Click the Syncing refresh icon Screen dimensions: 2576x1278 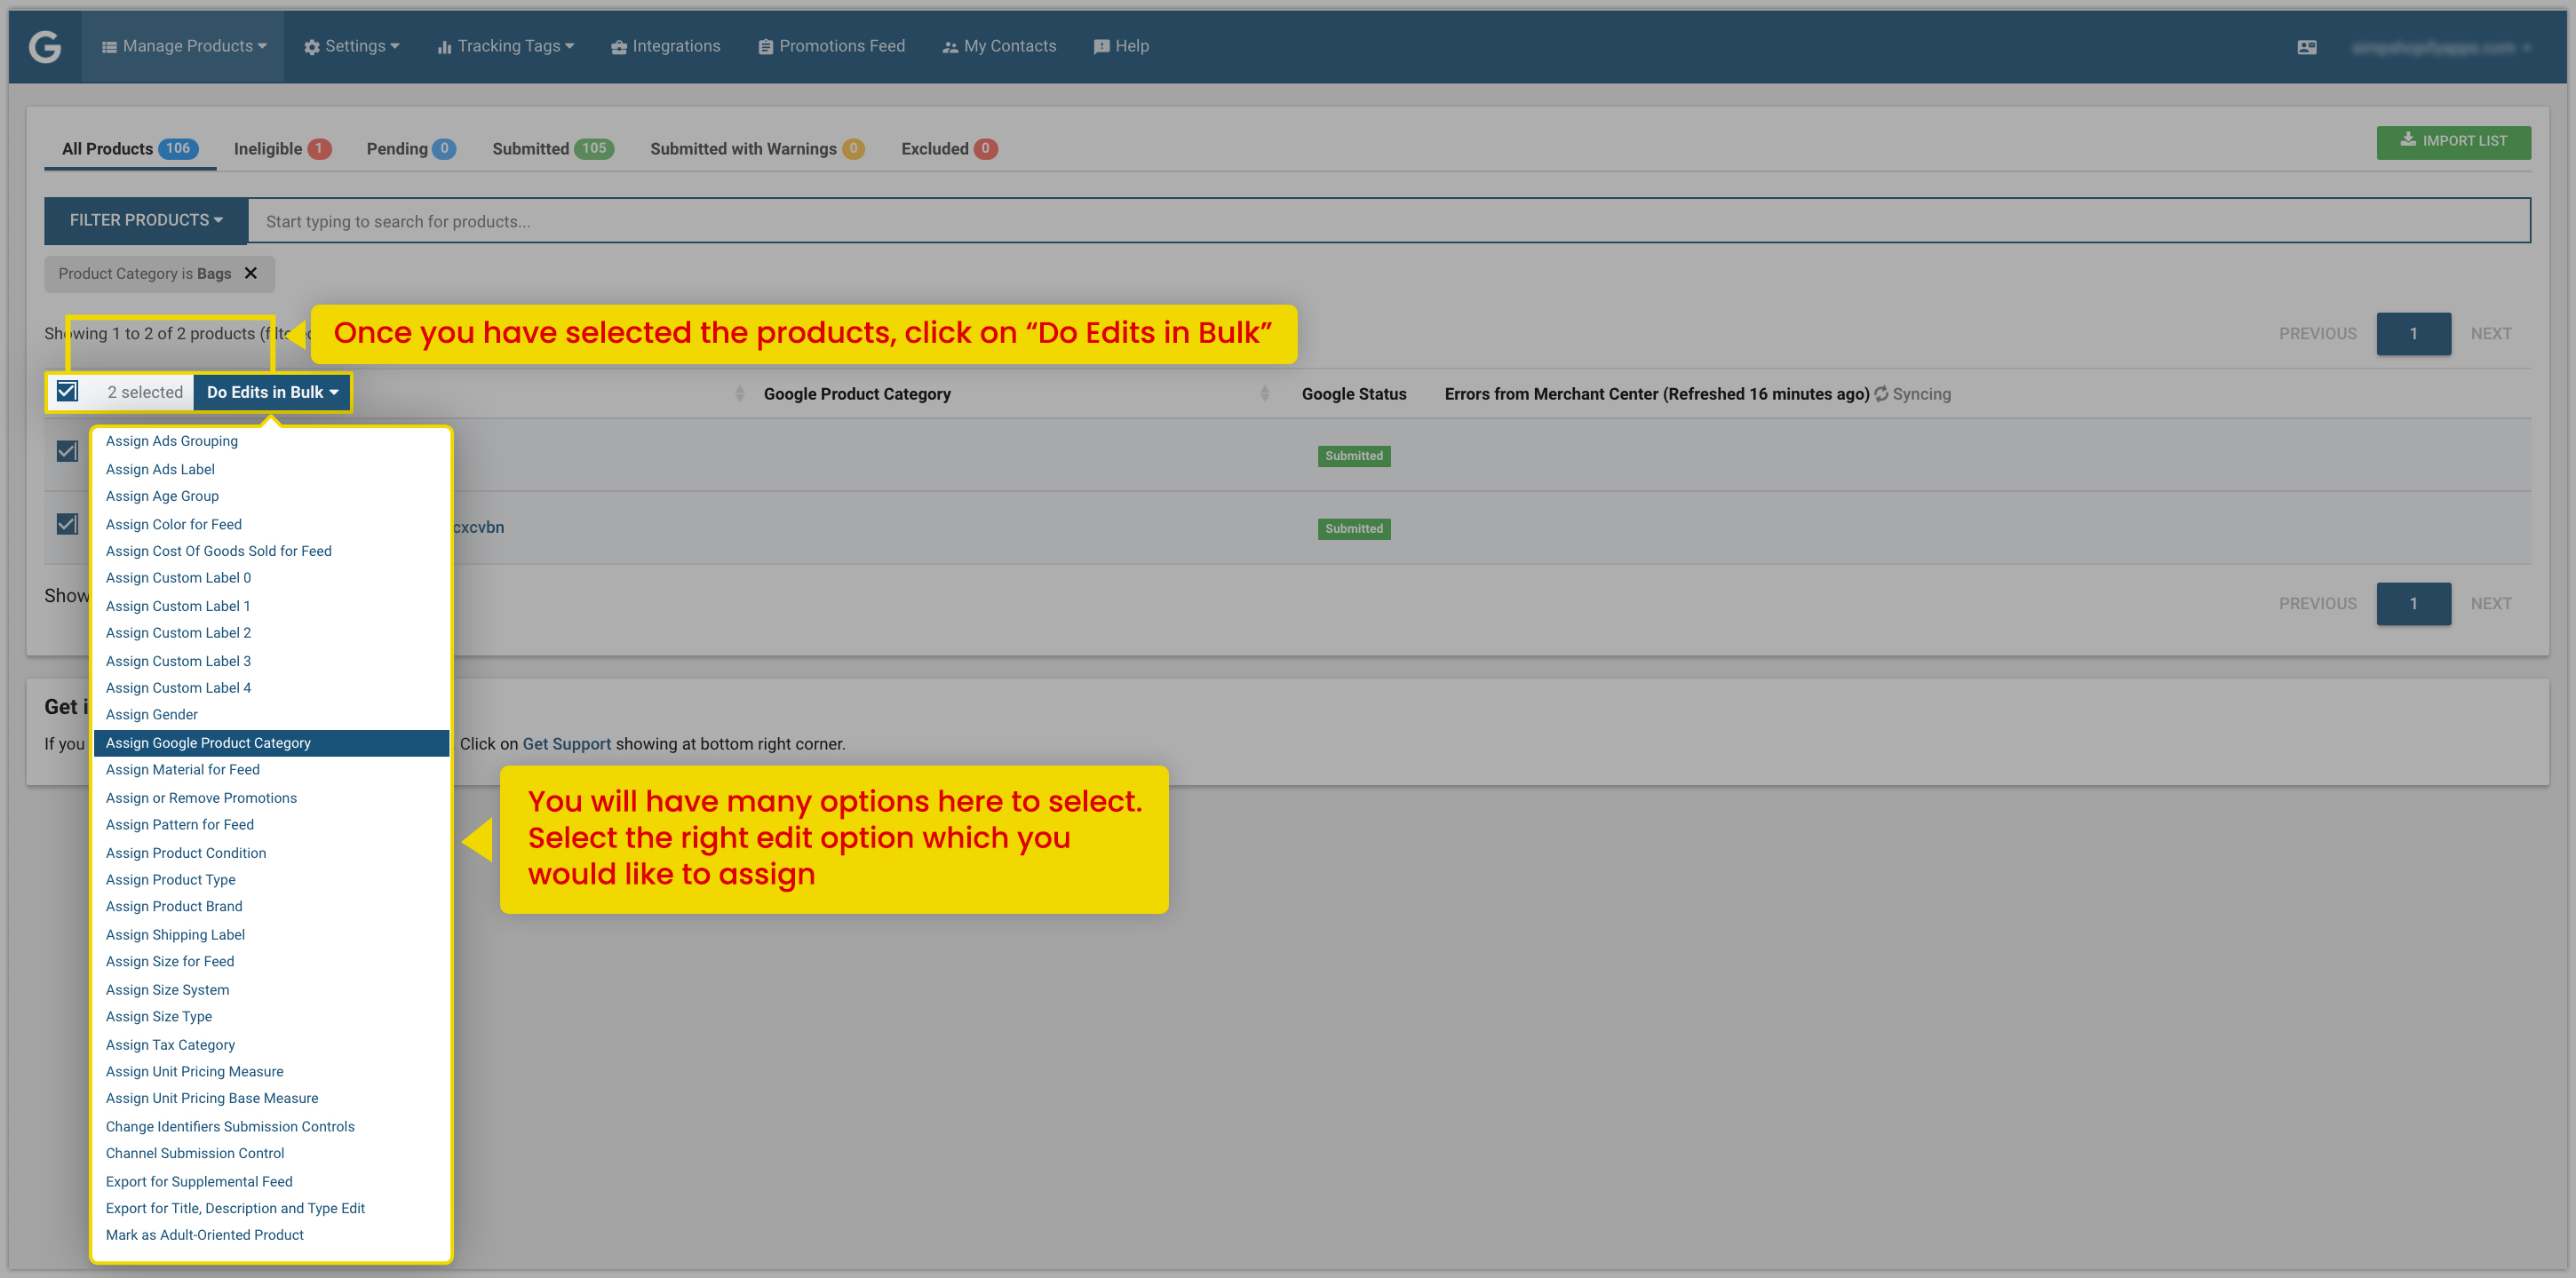pos(1881,394)
